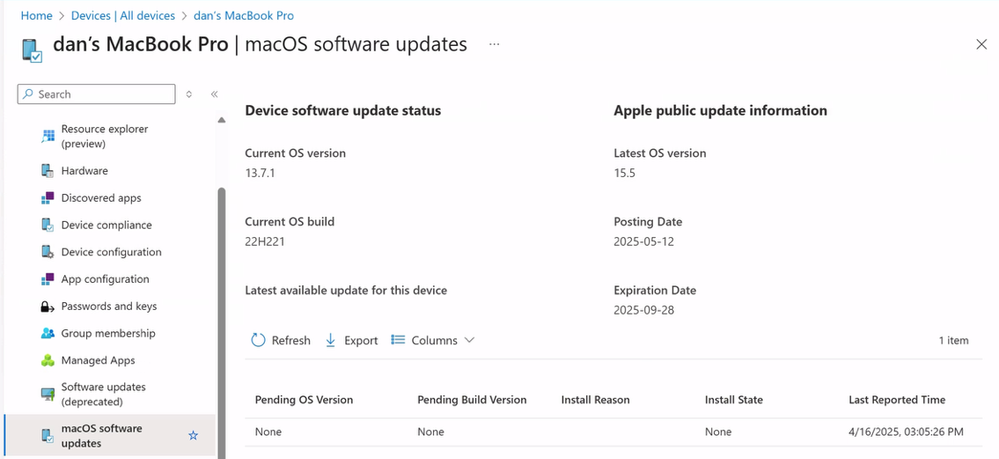999x459 pixels.
Task: Favorite macOS software updates with the star
Action: 194,435
